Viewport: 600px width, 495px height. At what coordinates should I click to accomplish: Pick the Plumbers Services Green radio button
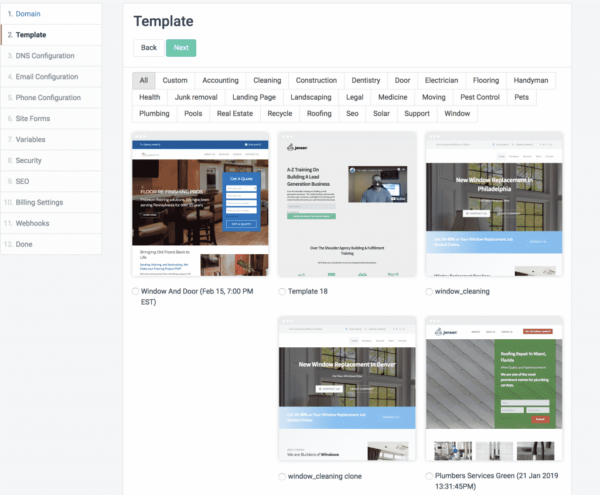[x=429, y=476]
